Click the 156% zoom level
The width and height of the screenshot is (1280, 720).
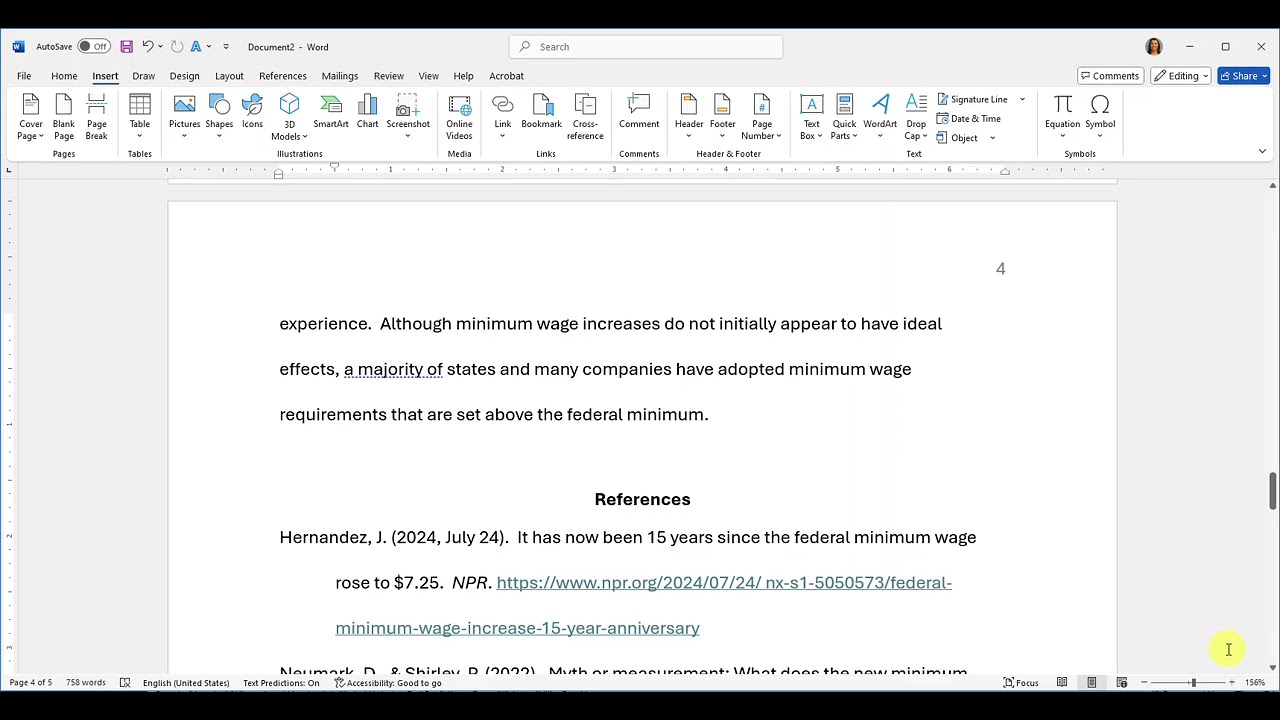1255,683
